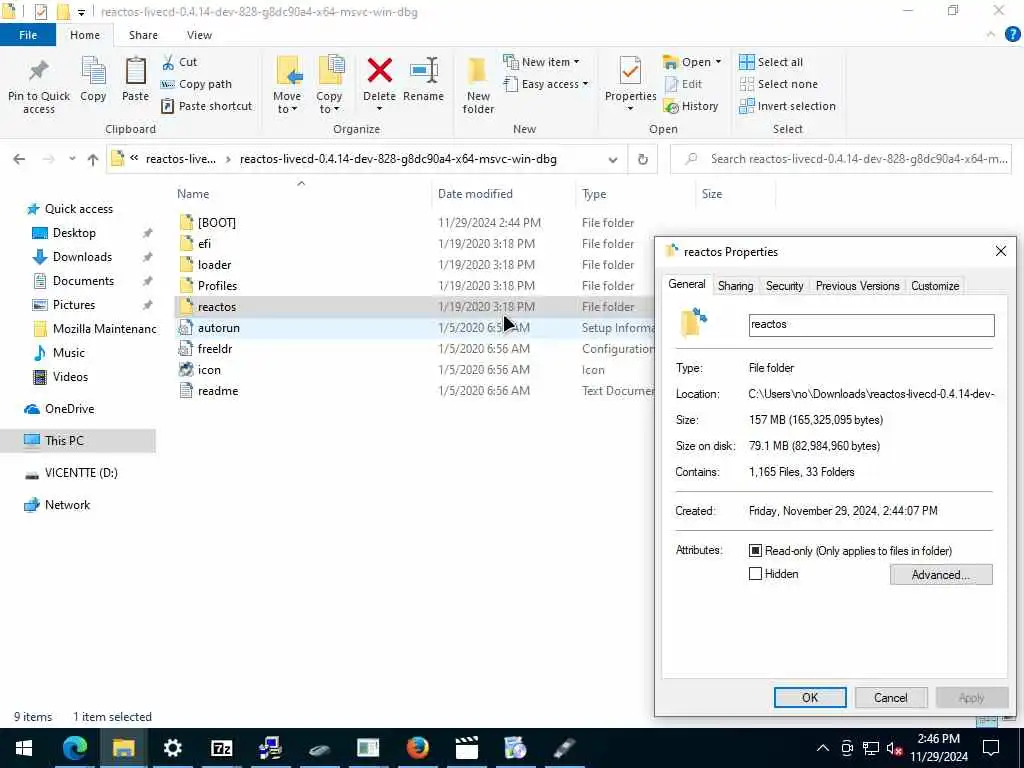The width and height of the screenshot is (1024, 768).
Task: Refresh the current folder view
Action: (643, 159)
